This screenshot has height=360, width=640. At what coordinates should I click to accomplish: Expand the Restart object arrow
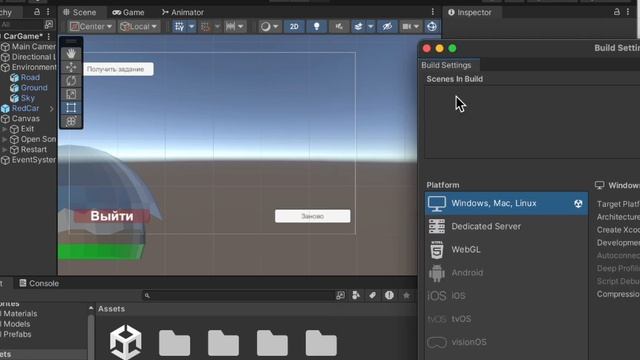[x=4, y=149]
